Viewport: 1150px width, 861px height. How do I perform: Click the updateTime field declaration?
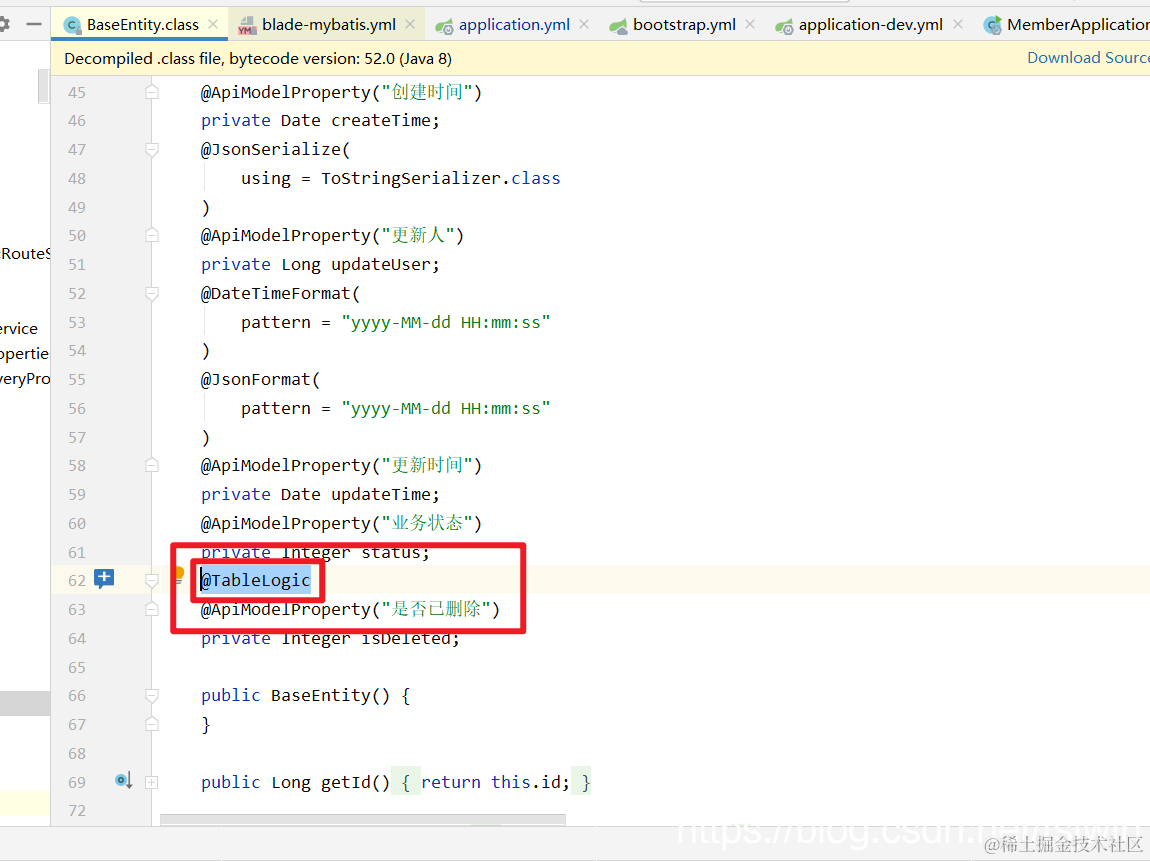(x=321, y=494)
